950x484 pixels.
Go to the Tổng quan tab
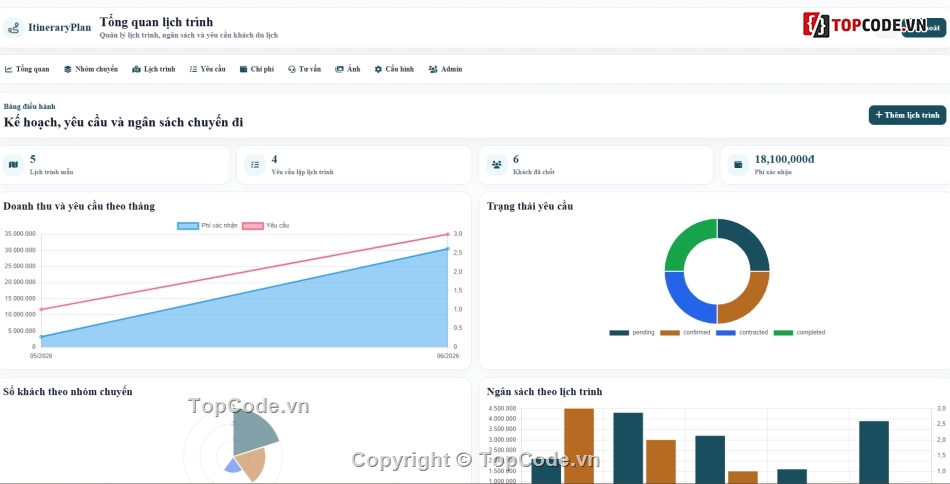[27, 69]
